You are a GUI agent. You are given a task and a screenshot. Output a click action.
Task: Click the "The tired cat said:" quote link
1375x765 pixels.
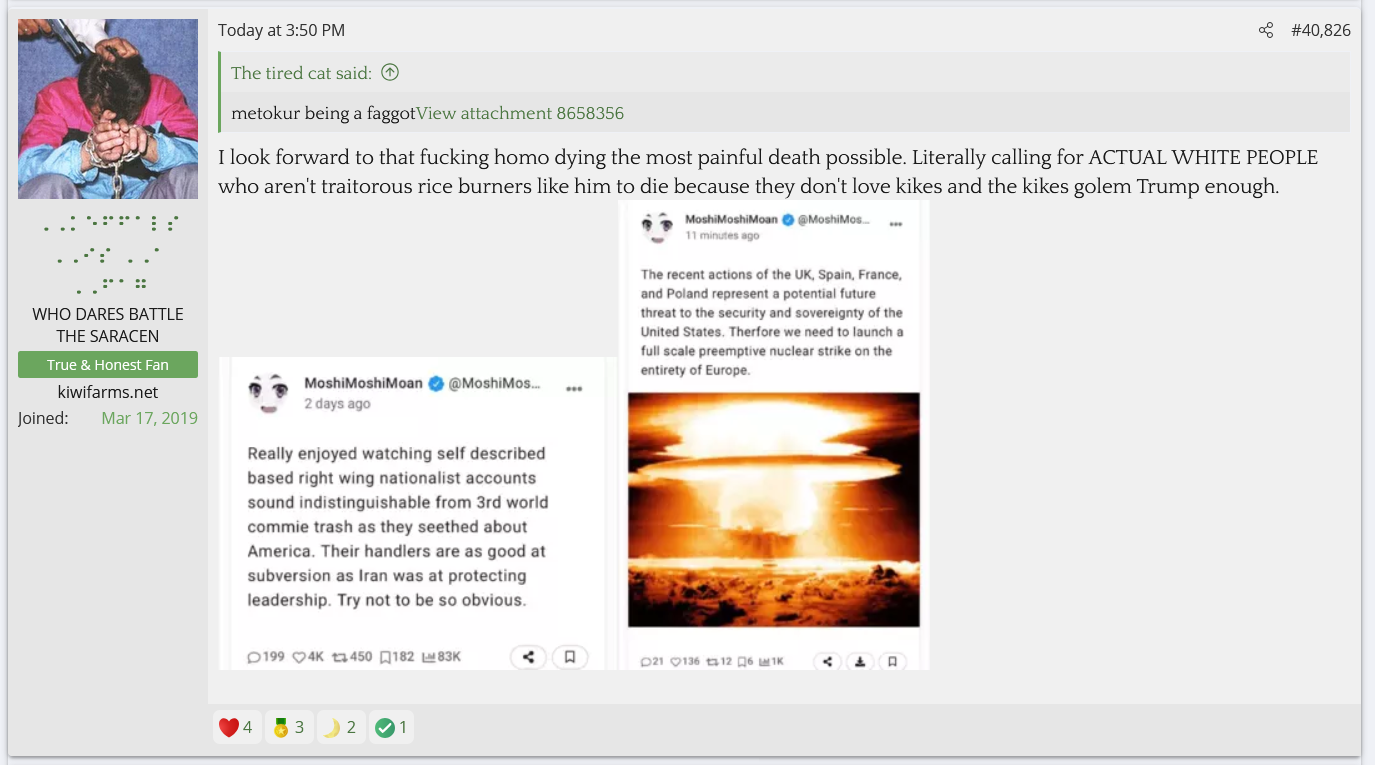[x=301, y=72]
